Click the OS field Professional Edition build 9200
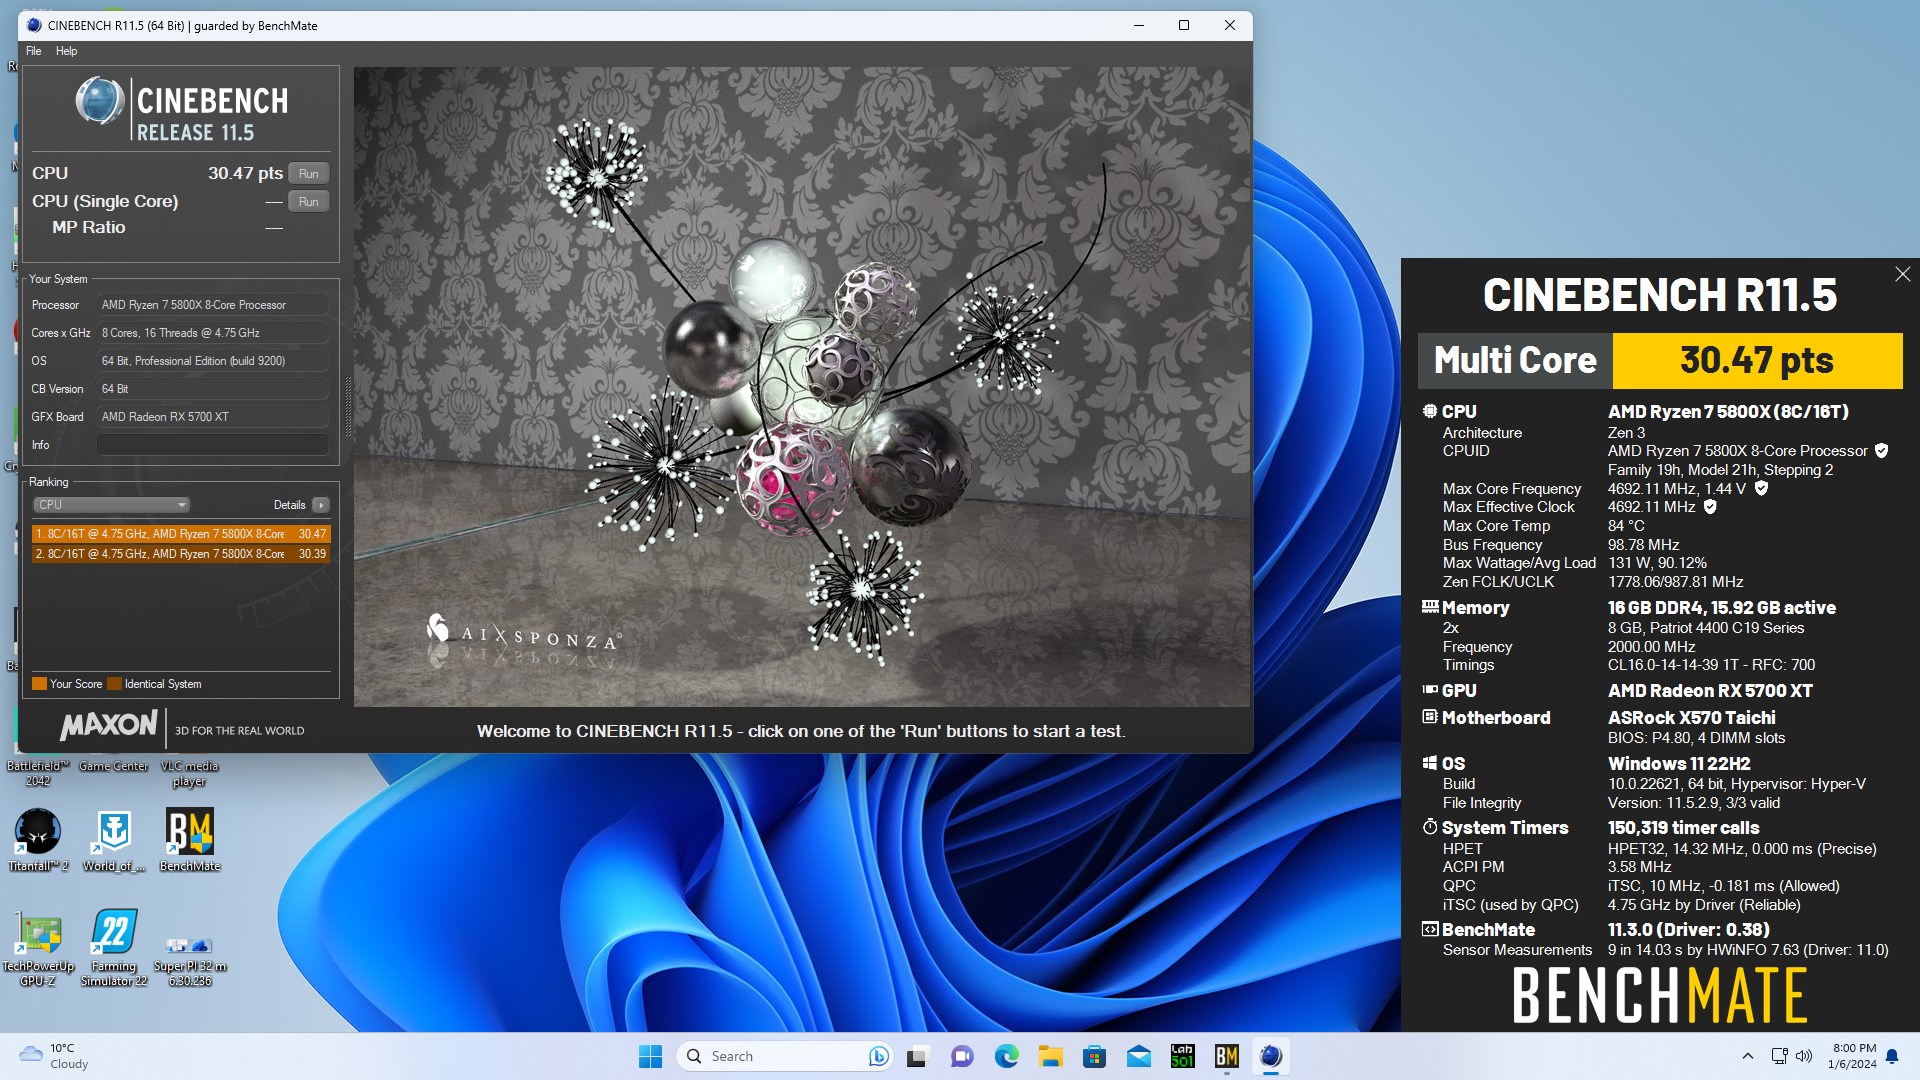 click(x=213, y=361)
